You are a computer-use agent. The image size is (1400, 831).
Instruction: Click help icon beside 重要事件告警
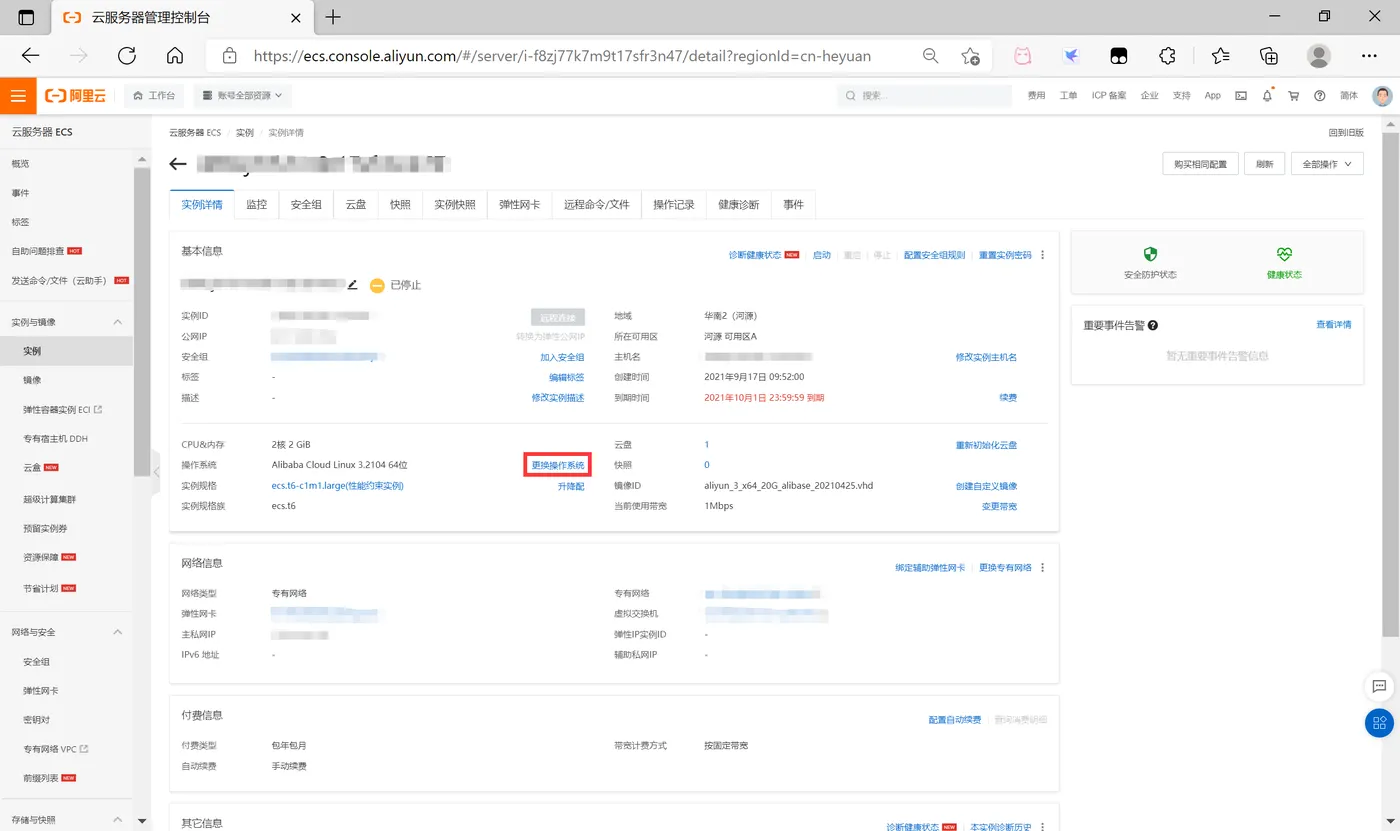pyautogui.click(x=1153, y=325)
